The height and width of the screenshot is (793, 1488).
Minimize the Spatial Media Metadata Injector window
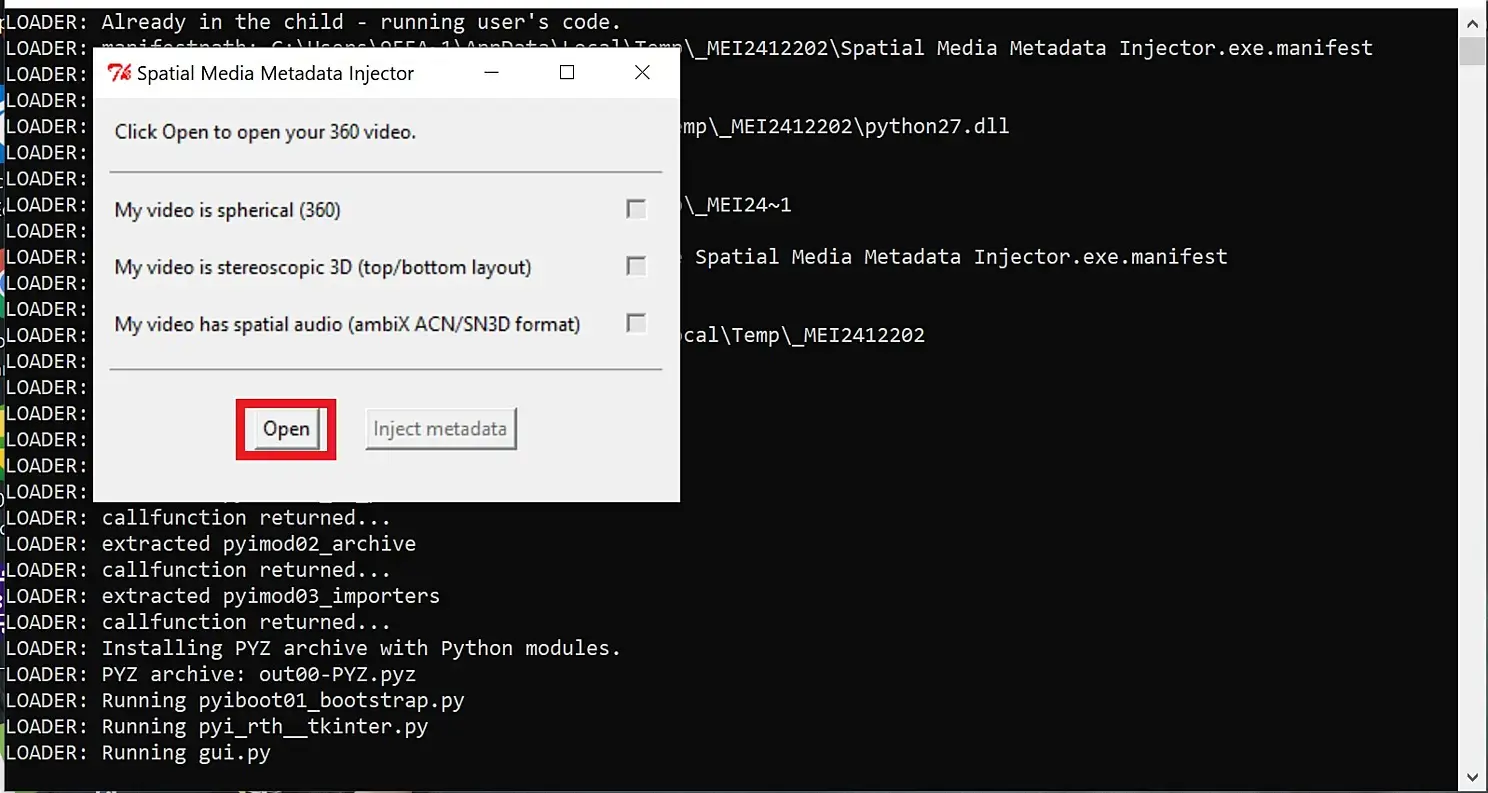(x=491, y=72)
